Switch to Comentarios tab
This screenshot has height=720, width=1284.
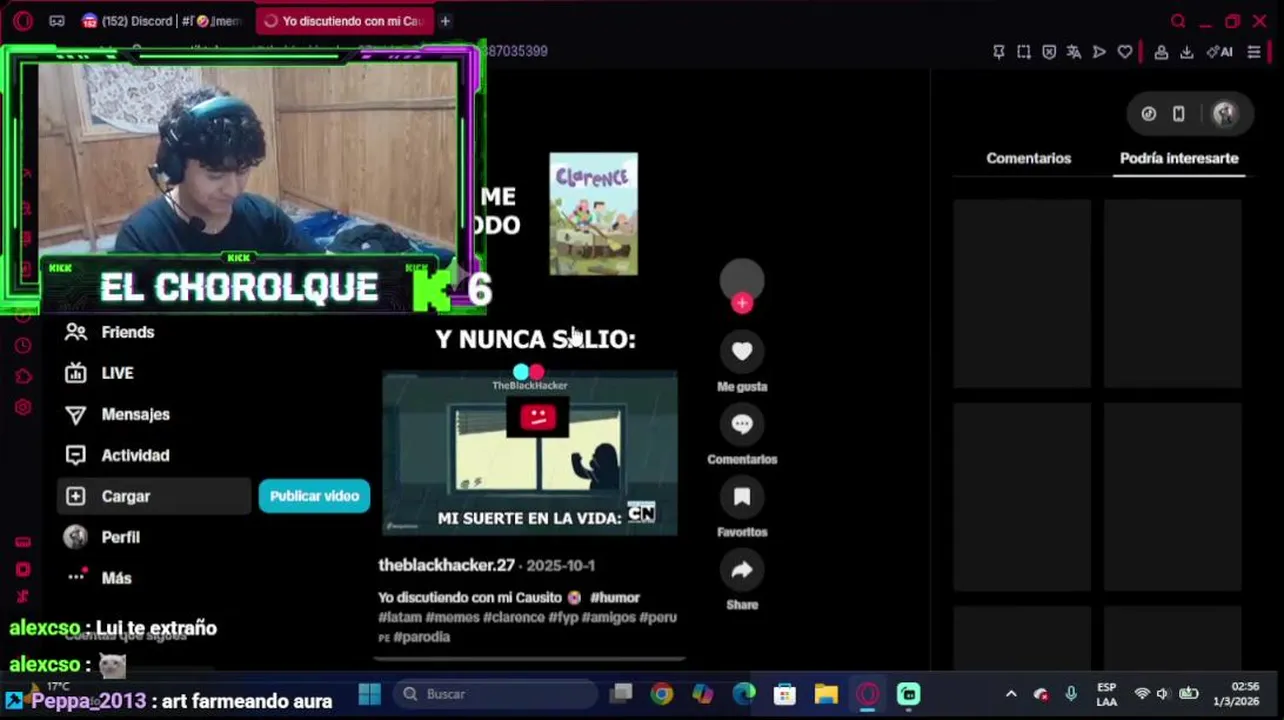click(x=1028, y=158)
